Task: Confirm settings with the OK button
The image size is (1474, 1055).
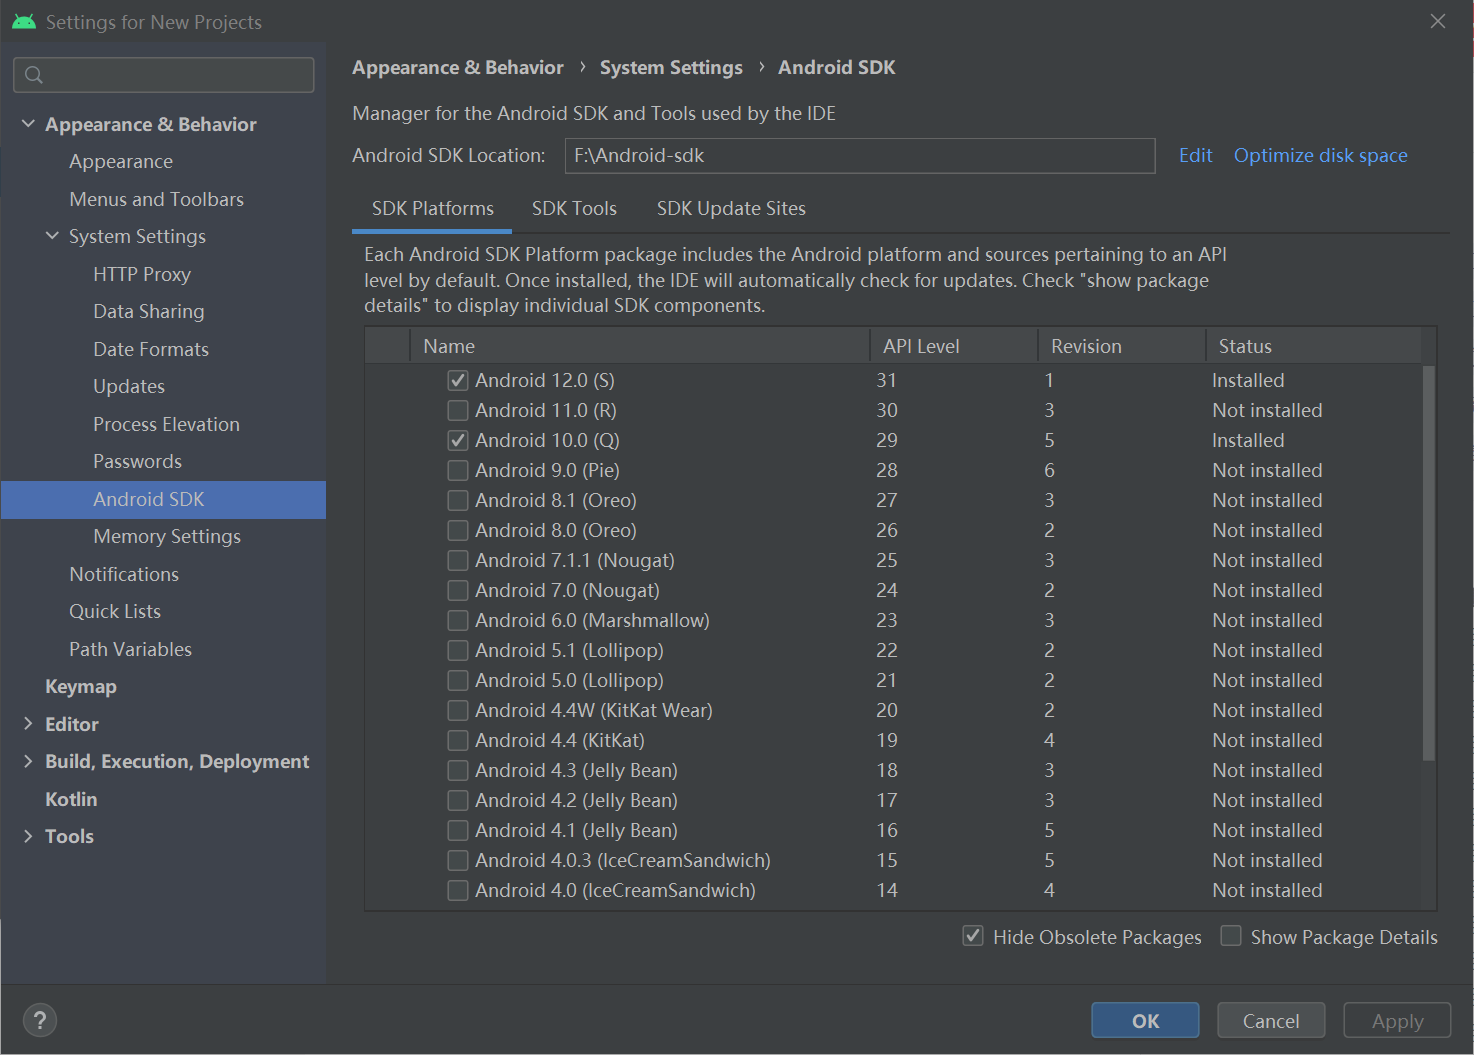Action: 1145,1020
